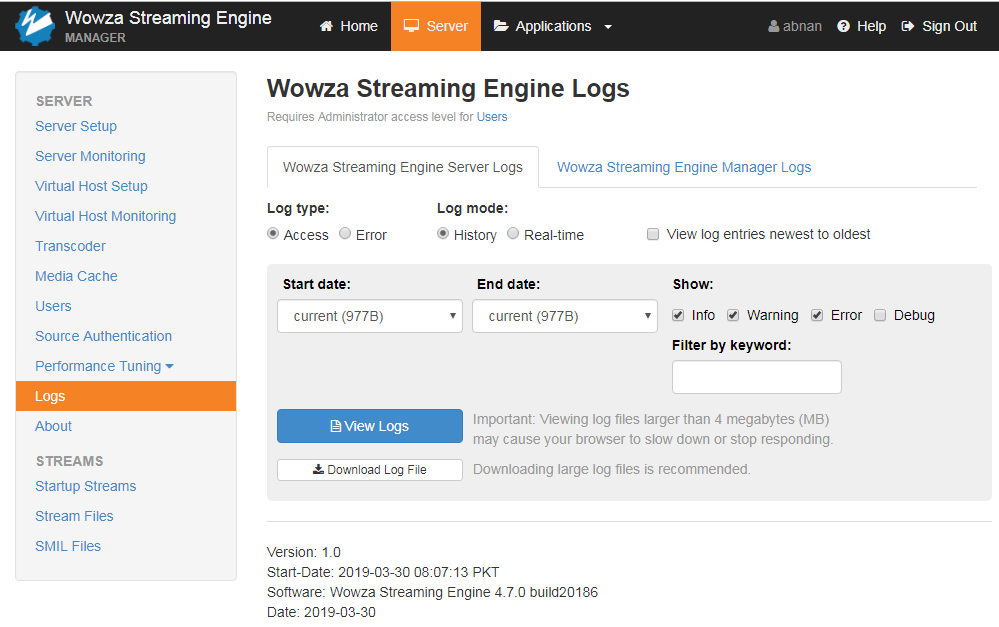
Task: Open Virtual Host Setup in sidebar
Action: [x=91, y=186]
